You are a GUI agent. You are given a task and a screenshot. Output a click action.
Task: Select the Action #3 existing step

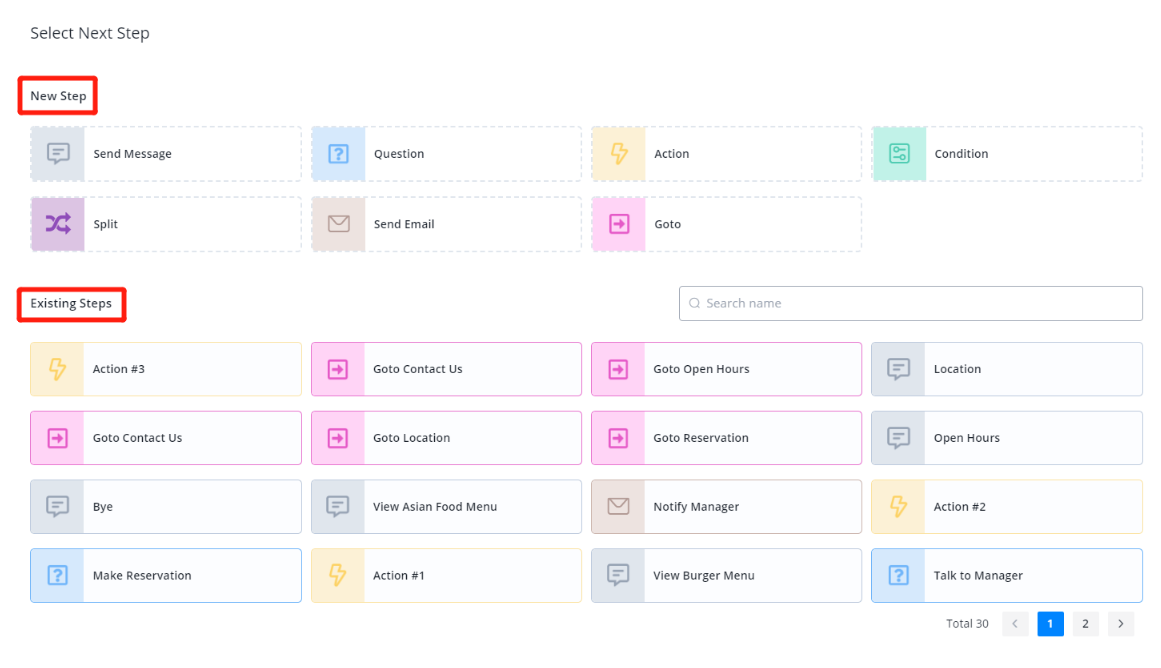pyautogui.click(x=166, y=369)
